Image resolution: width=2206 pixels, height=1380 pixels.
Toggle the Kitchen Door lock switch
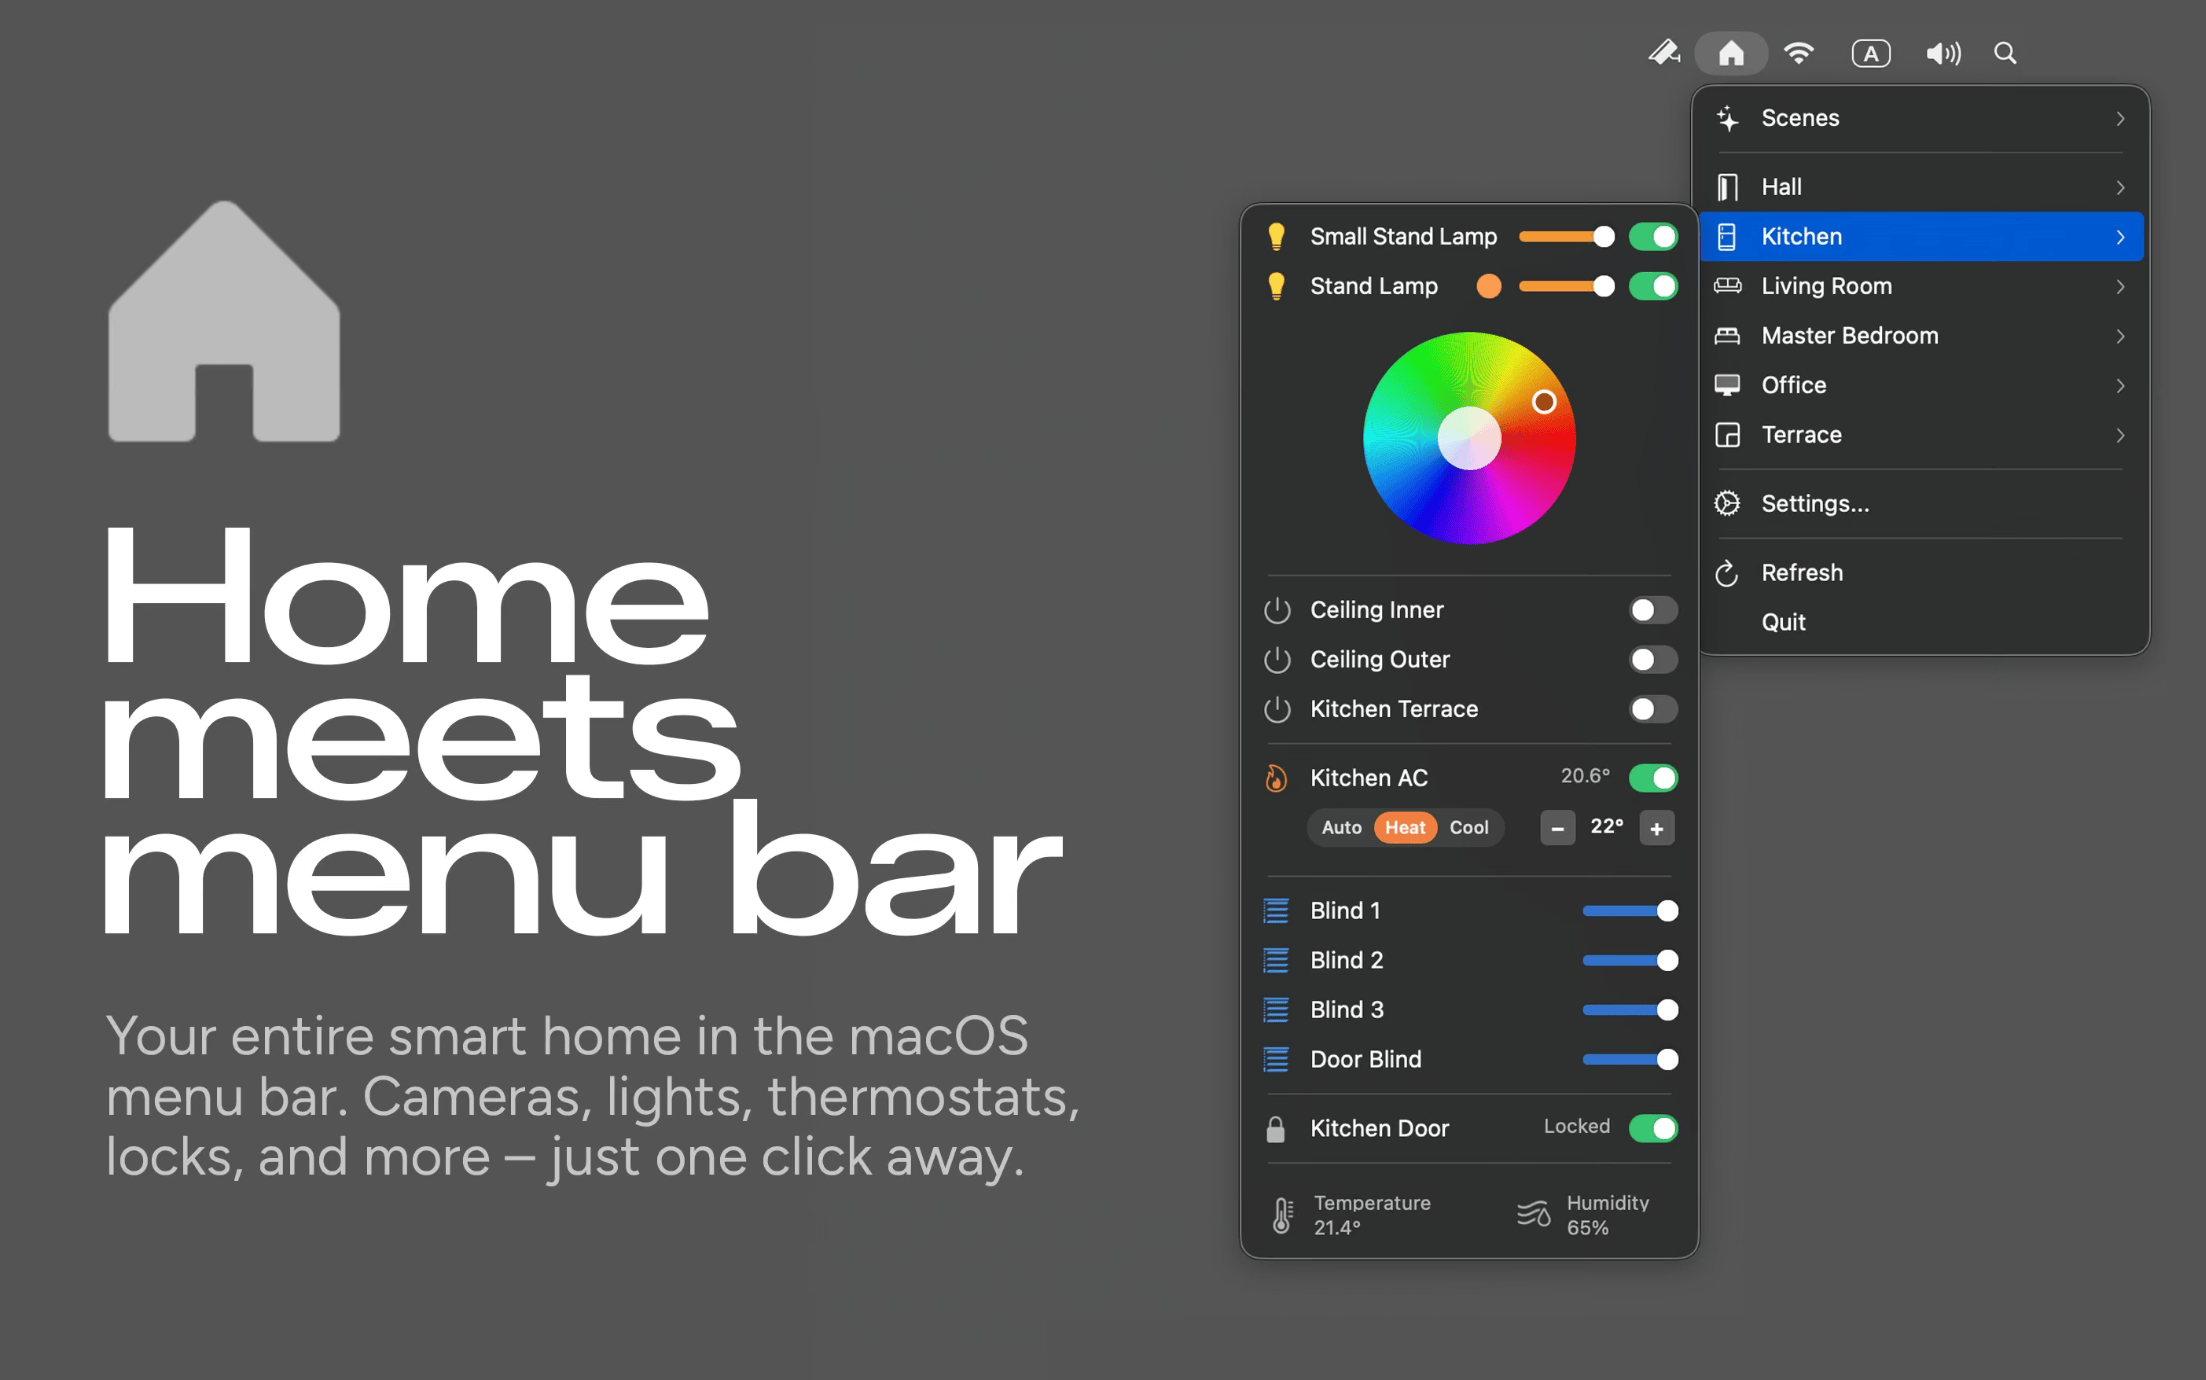tap(1652, 1129)
